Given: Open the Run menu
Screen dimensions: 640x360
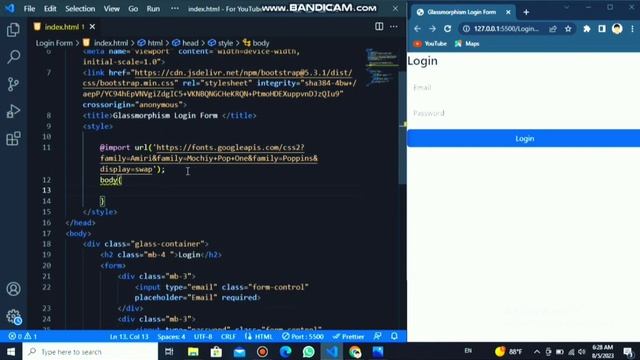Looking at the screenshot, I should (153, 9).
